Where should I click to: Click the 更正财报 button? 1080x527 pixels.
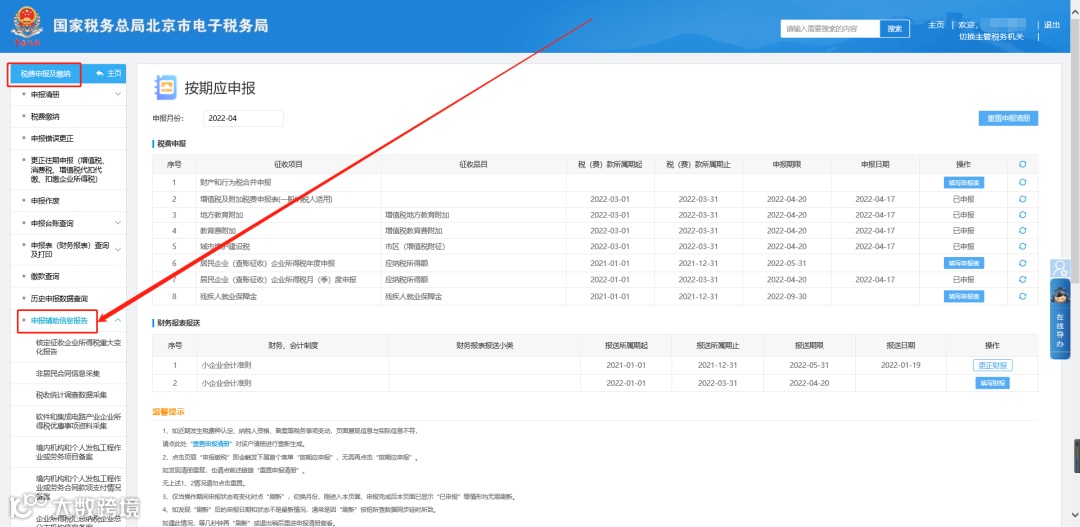coord(992,365)
